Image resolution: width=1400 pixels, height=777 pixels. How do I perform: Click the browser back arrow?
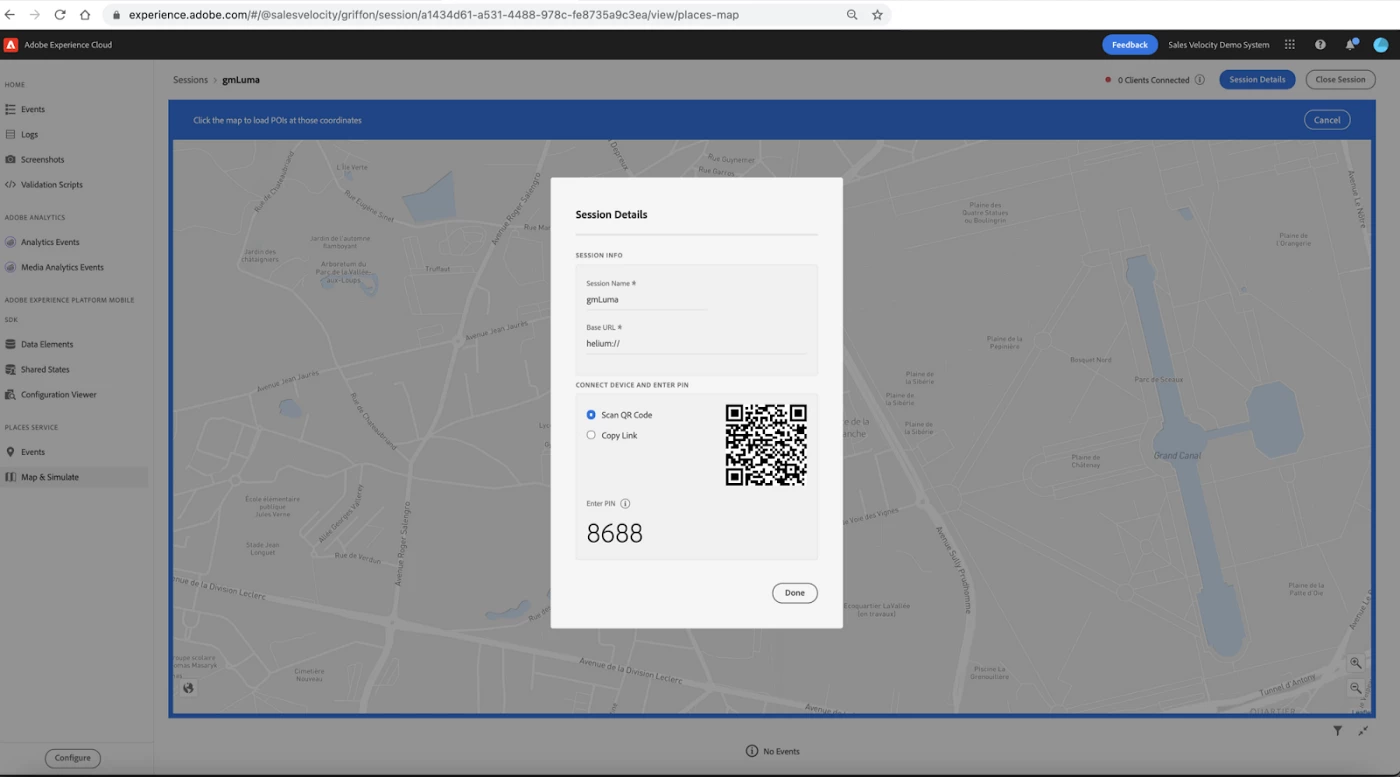click(x=10, y=15)
